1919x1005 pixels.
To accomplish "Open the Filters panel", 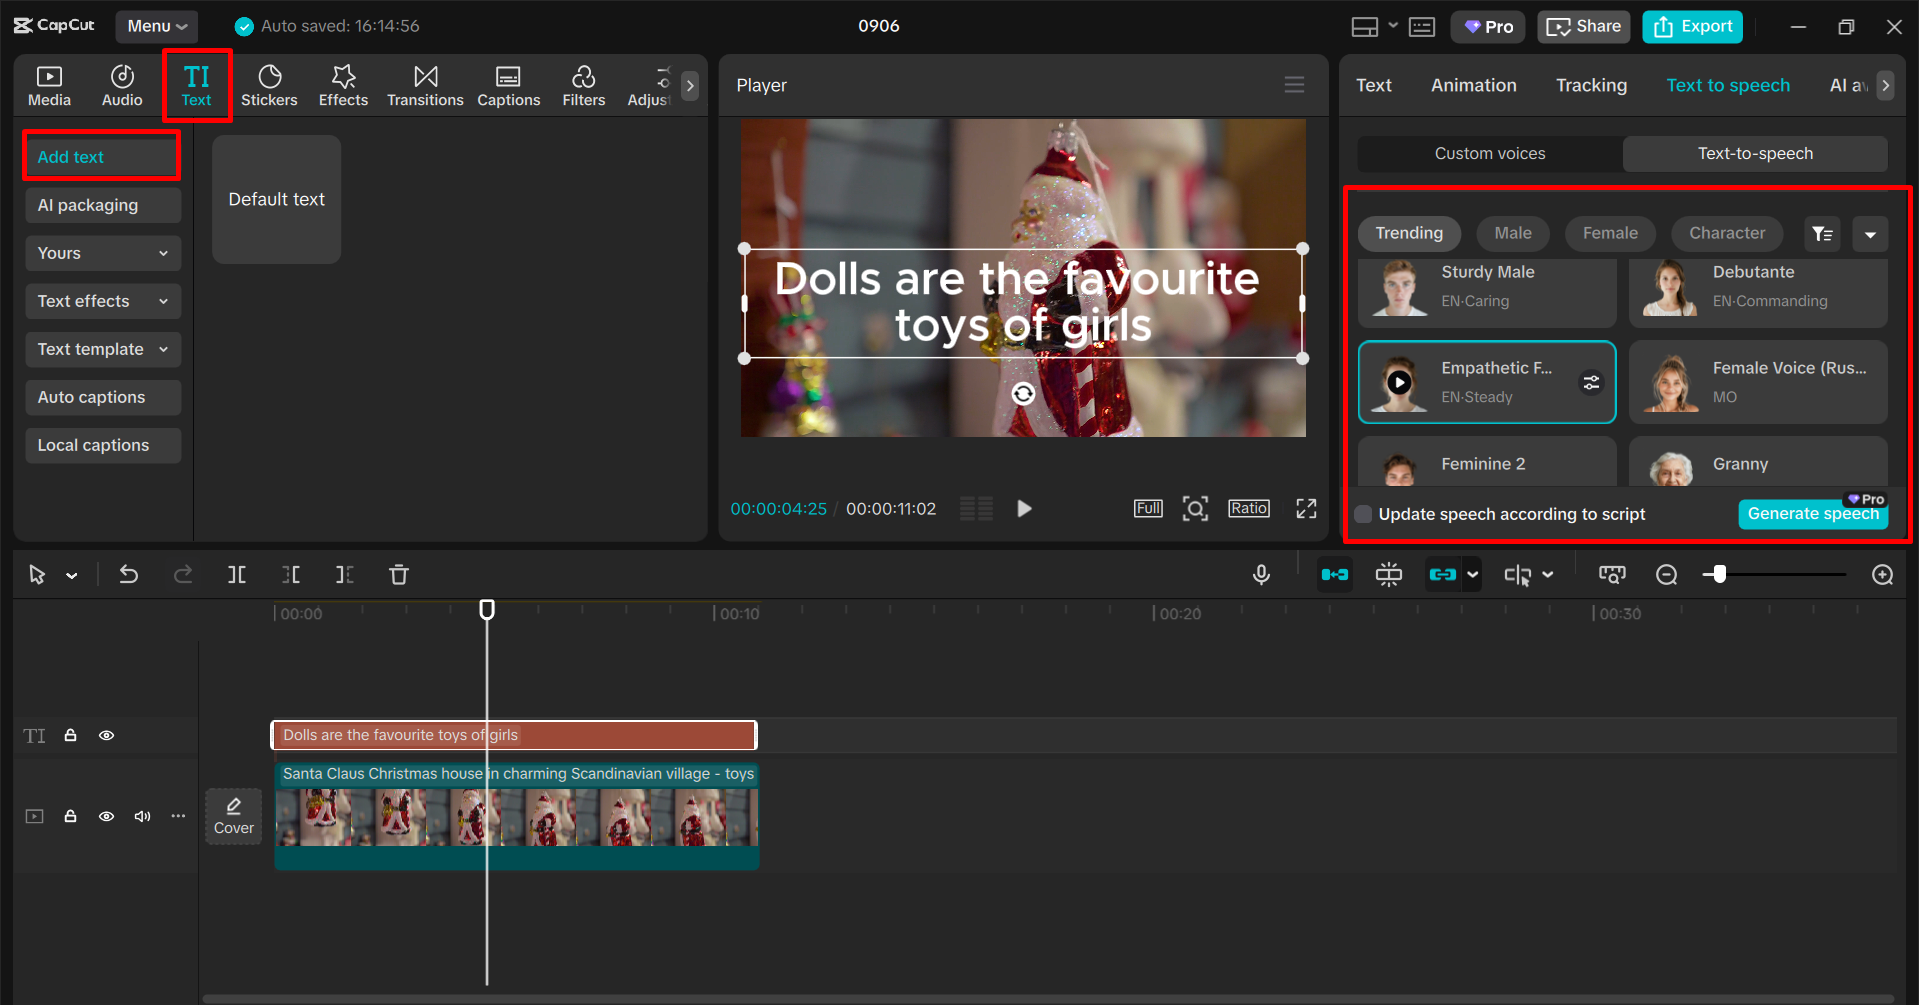I will tap(583, 85).
